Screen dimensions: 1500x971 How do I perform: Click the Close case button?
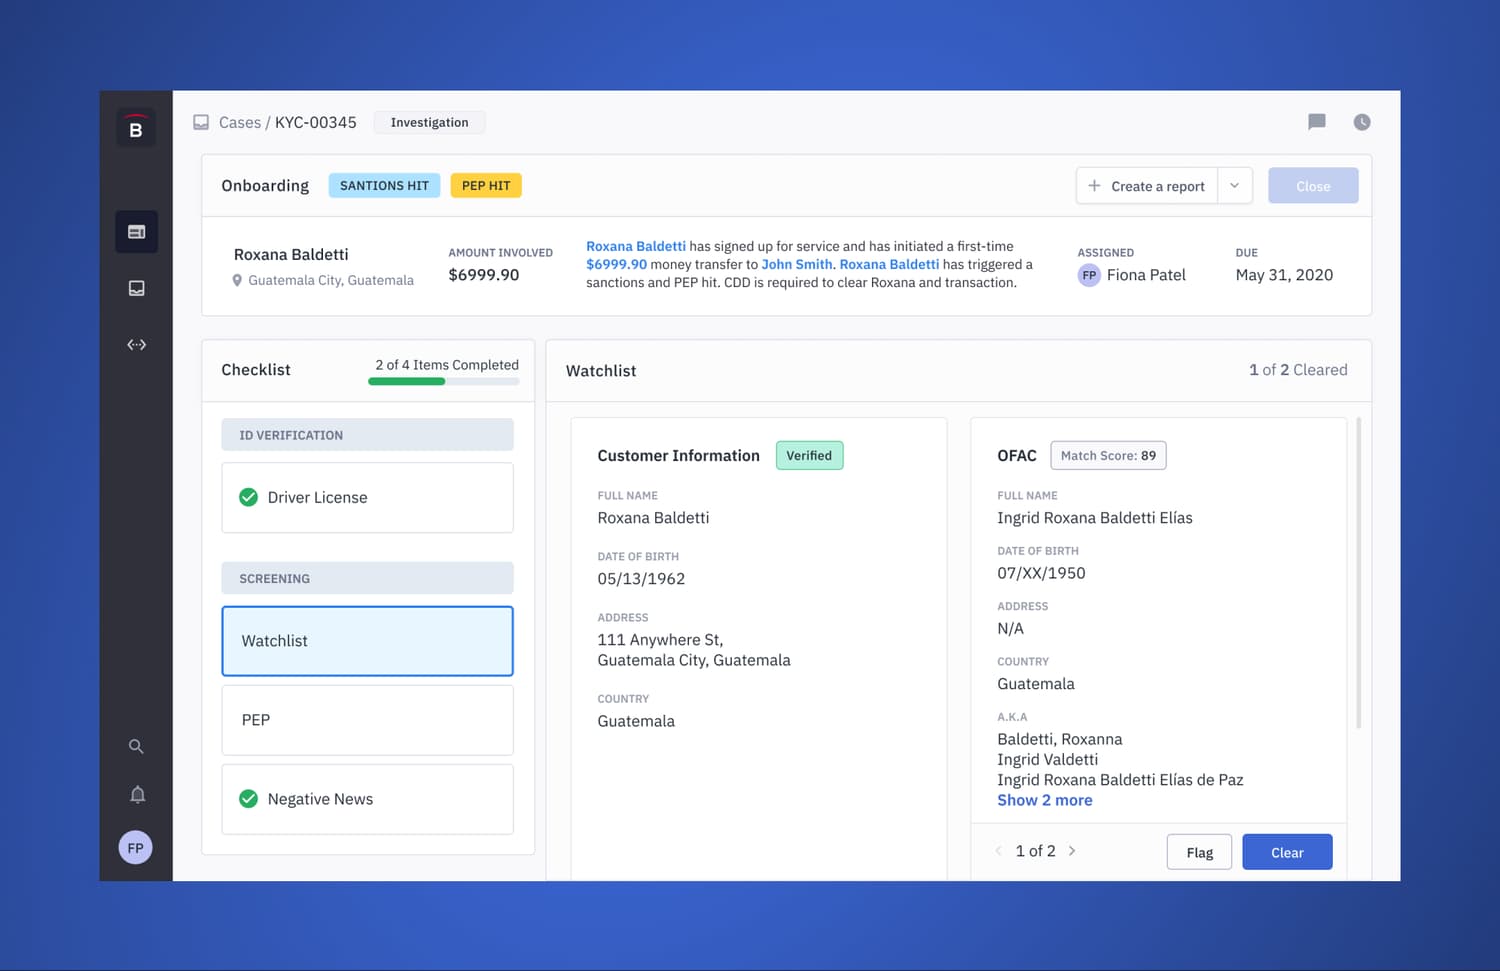click(x=1313, y=186)
